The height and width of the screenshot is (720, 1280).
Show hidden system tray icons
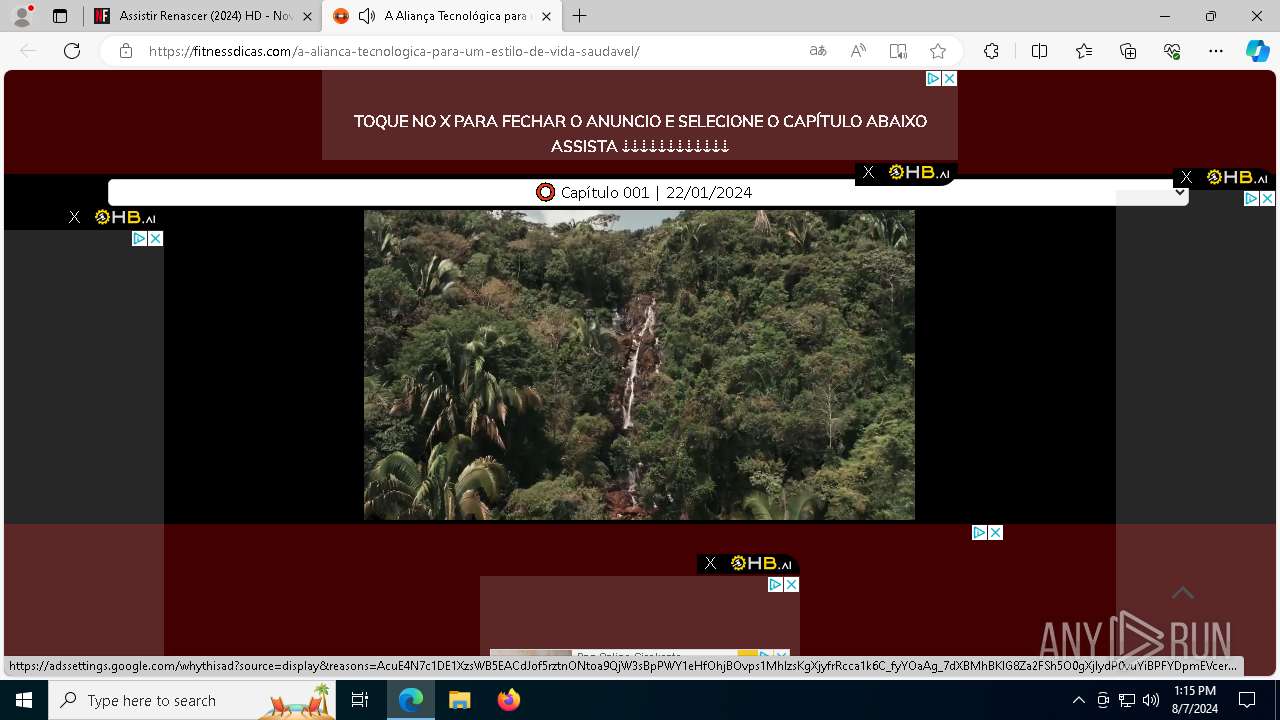[1078, 700]
